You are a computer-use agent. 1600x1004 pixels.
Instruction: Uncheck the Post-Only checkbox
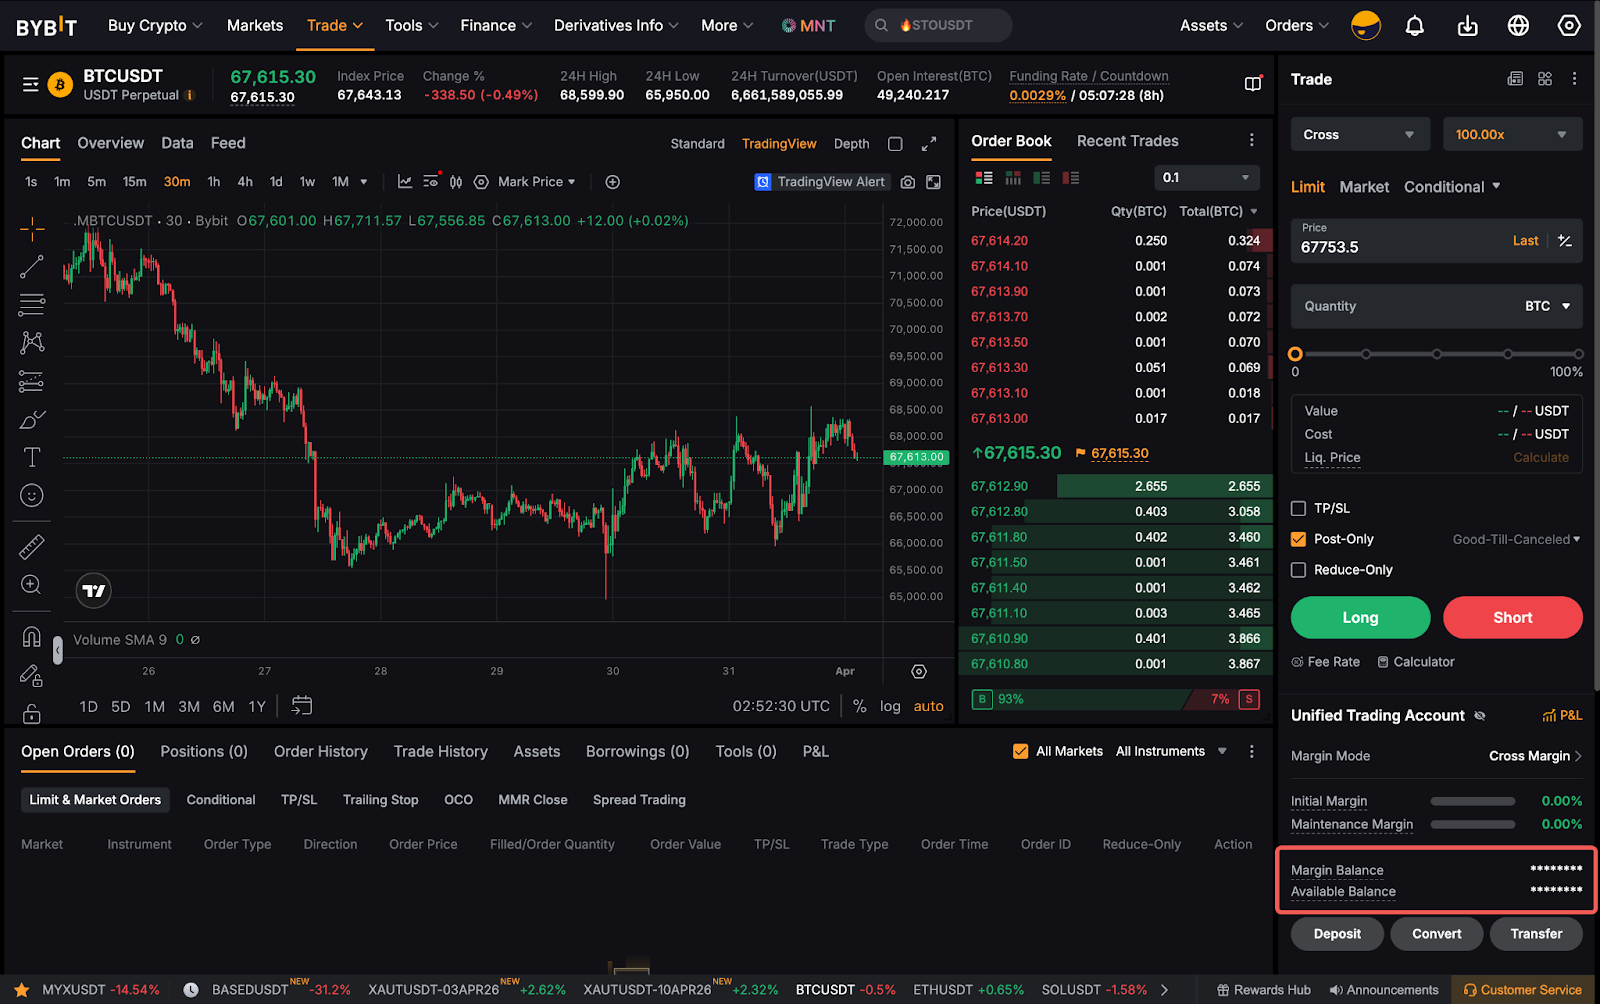[x=1298, y=539]
